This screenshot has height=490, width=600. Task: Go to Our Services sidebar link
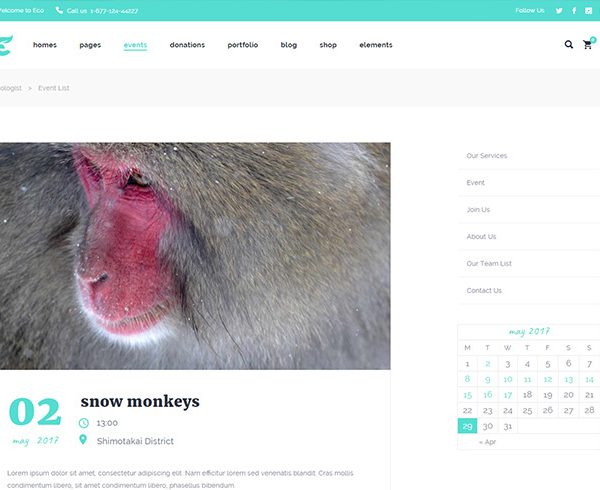(487, 156)
